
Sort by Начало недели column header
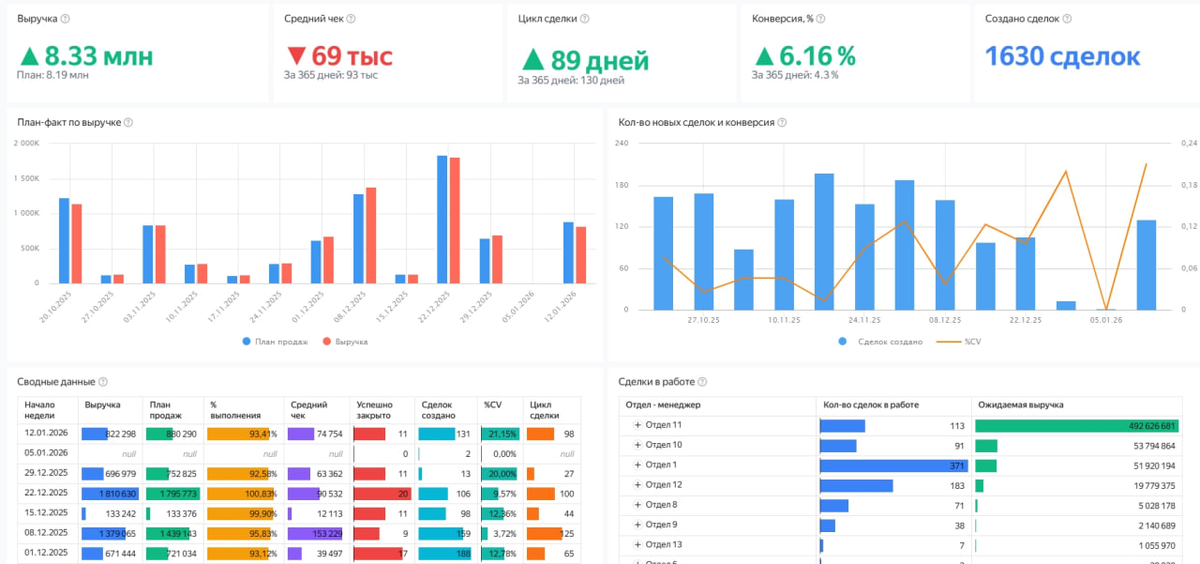point(49,410)
